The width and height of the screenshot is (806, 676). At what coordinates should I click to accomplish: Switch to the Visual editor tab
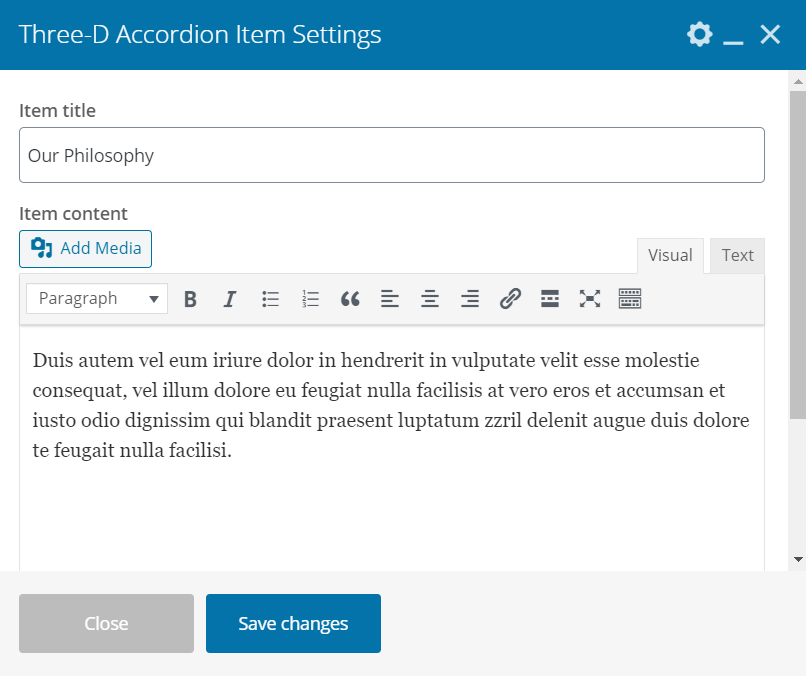coord(670,255)
